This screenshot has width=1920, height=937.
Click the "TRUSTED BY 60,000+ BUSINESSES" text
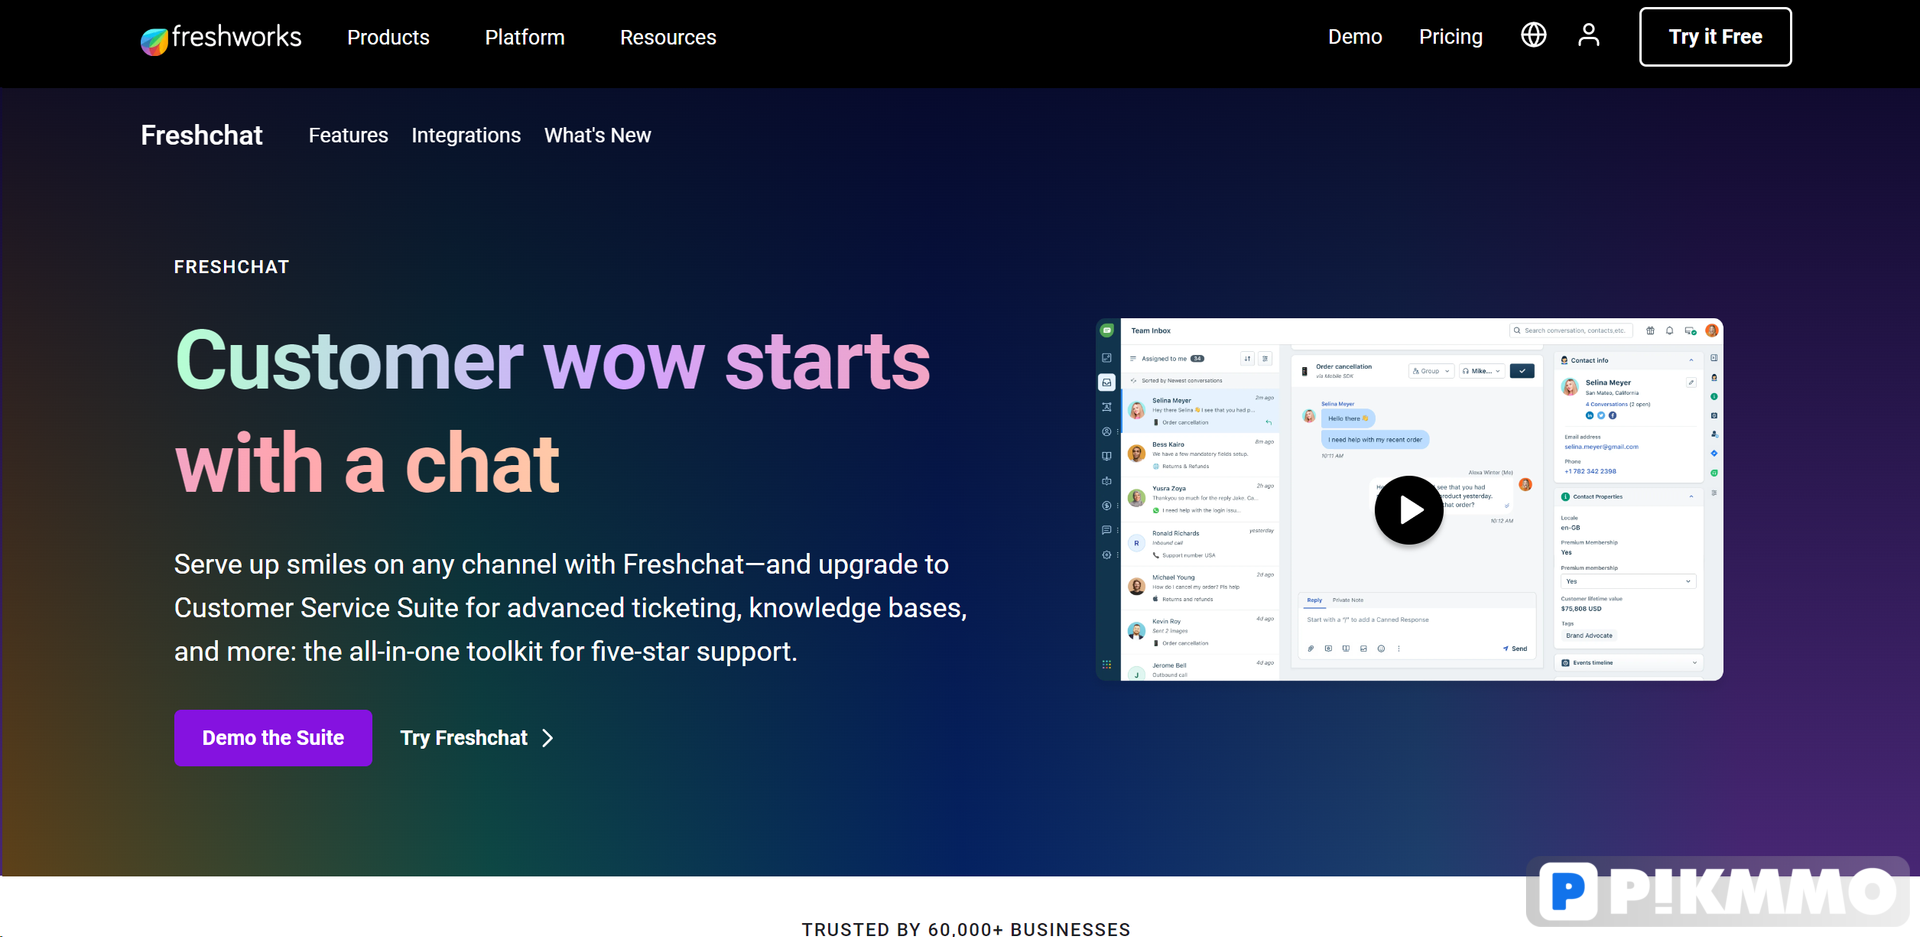point(966,929)
